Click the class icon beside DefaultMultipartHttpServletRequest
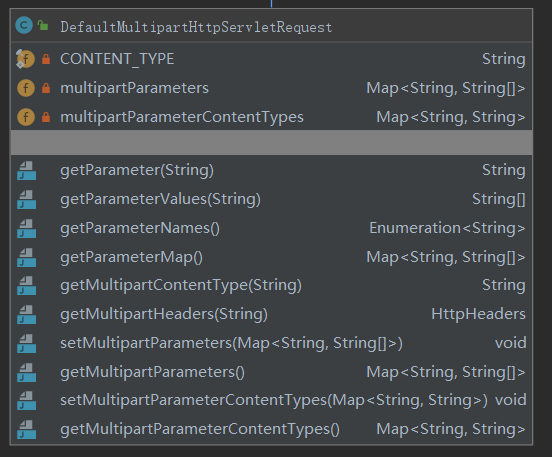 tap(24, 25)
